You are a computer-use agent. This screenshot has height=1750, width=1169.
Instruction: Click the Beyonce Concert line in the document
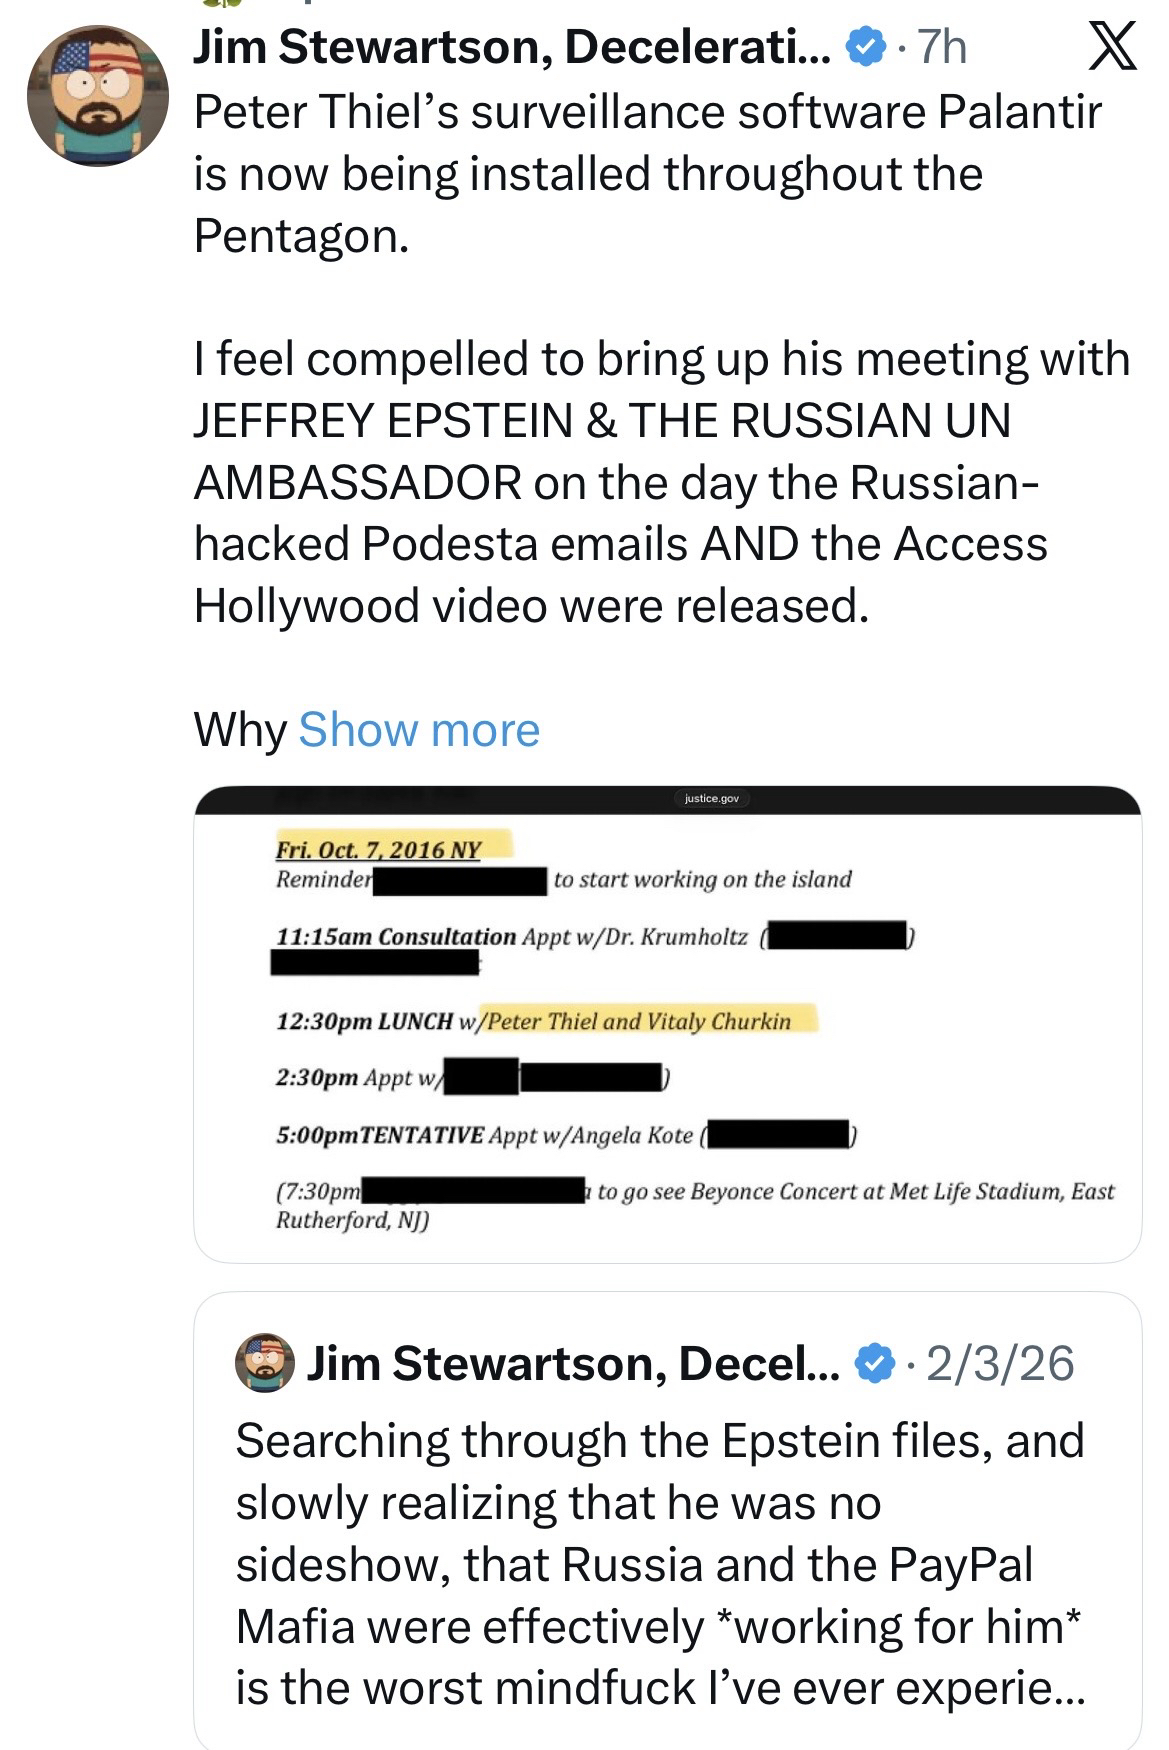pos(855,1192)
